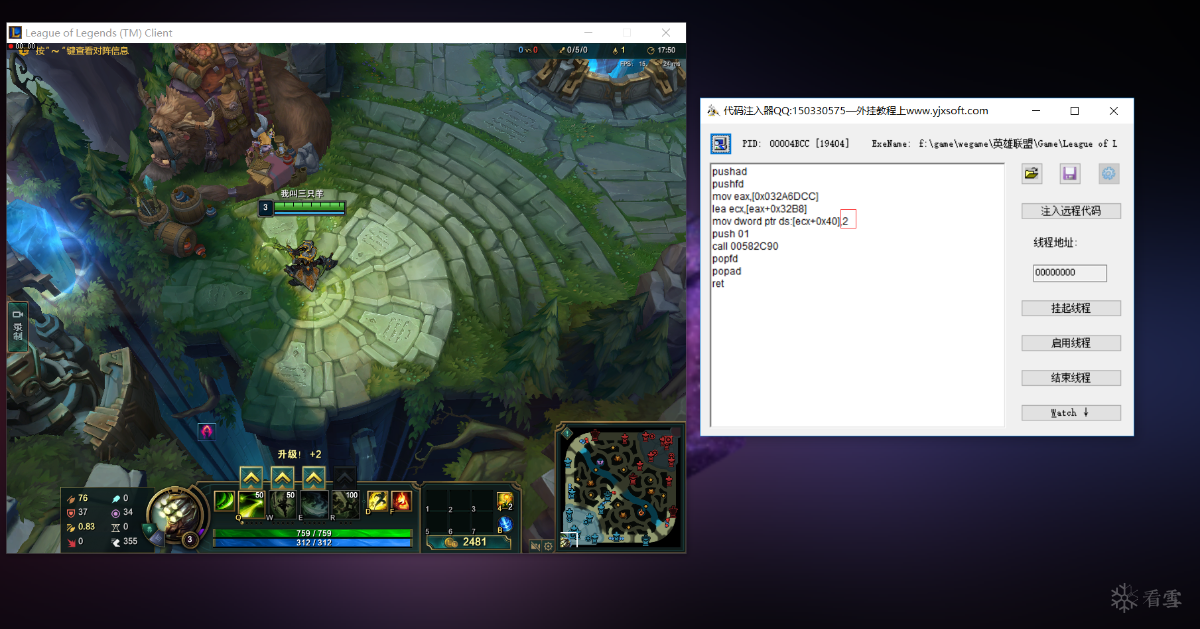Click the 挂起线程 button
The height and width of the screenshot is (629, 1200).
click(x=1071, y=308)
